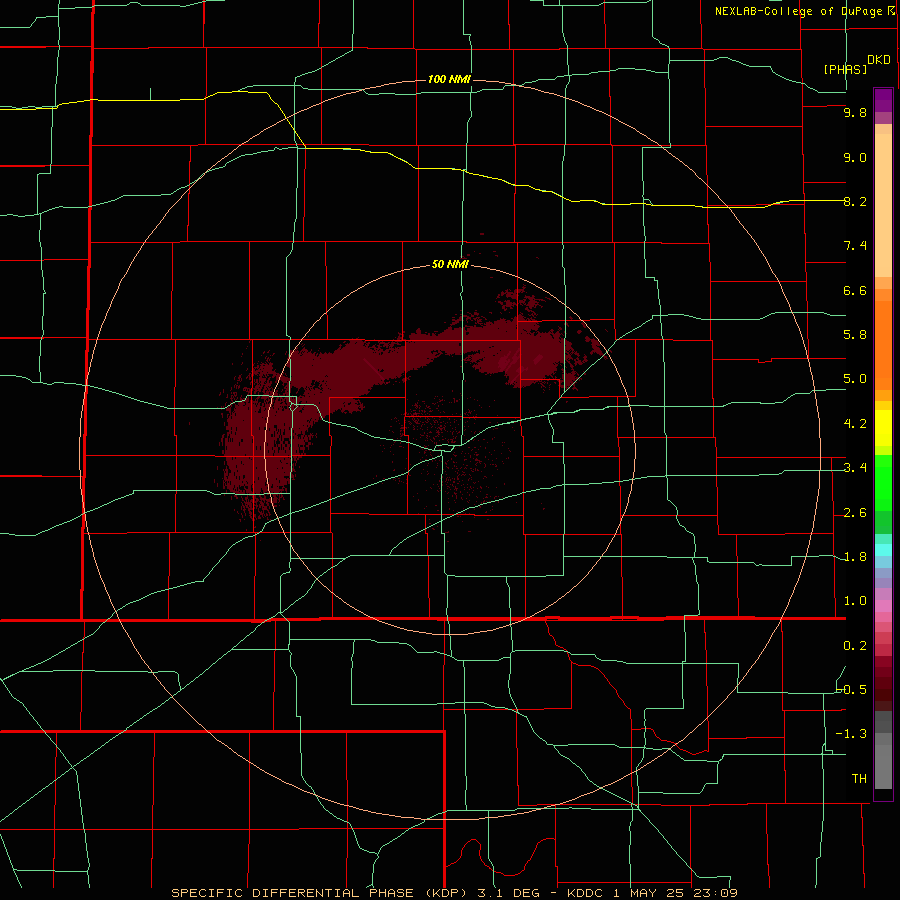Viewport: 900px width, 900px height.
Task: Click the 9.0 scale value
Action: 855,157
